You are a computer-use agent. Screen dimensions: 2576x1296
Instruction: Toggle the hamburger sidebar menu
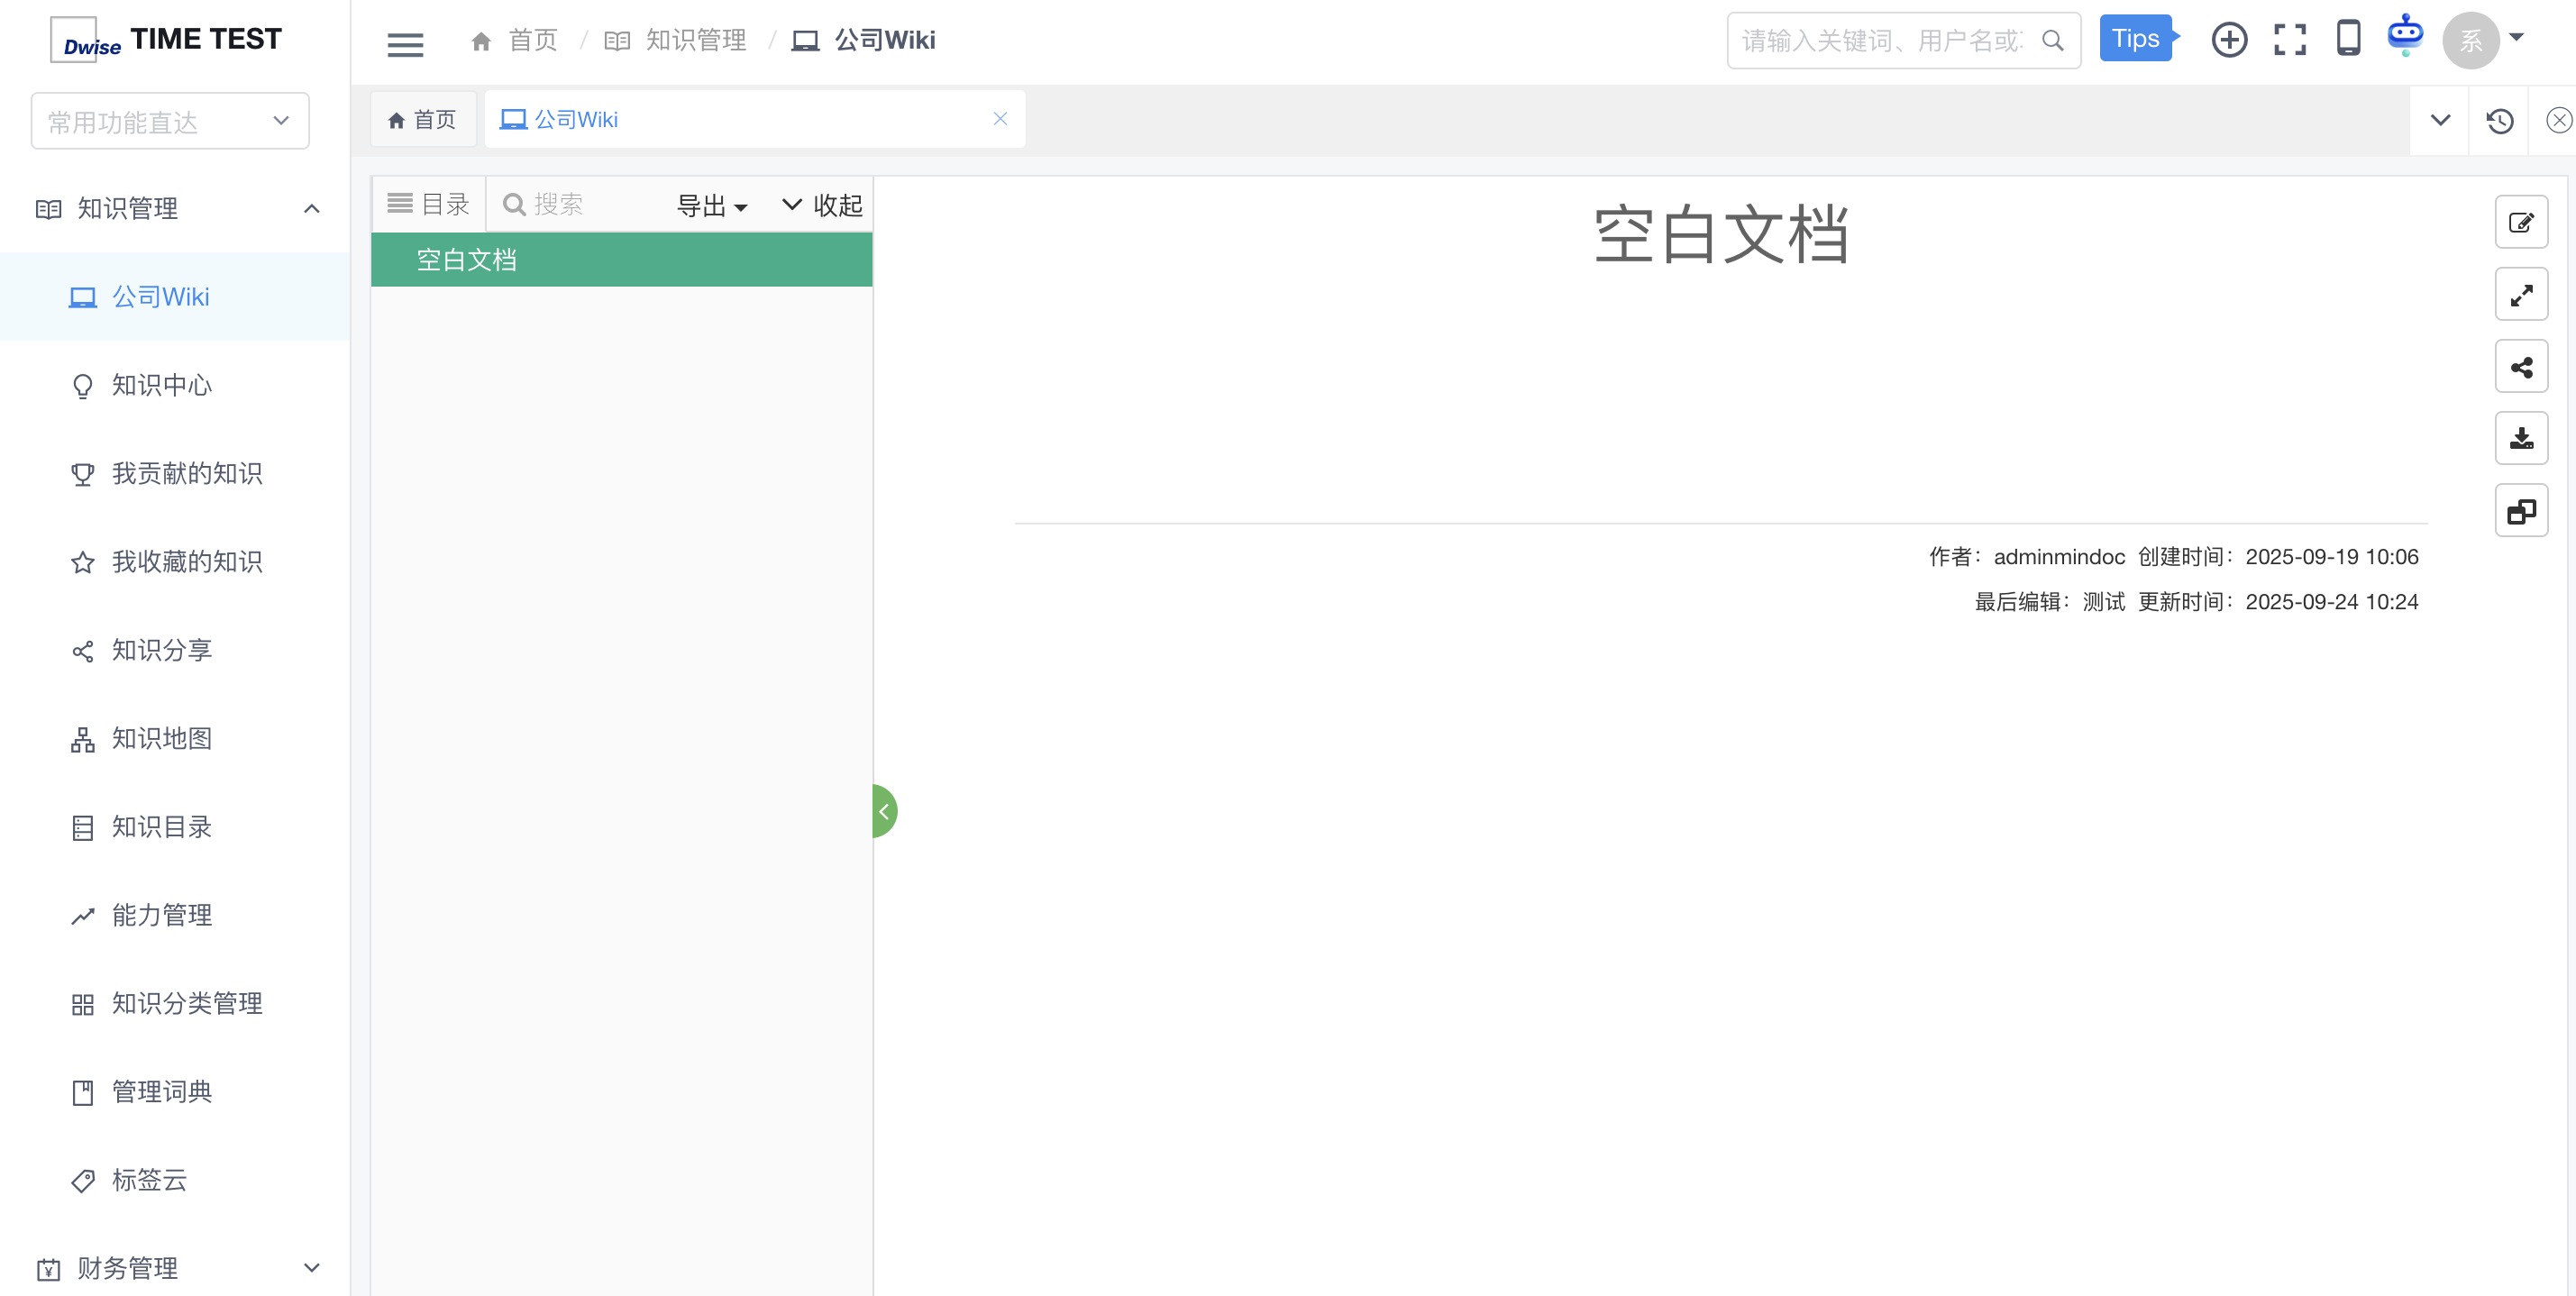click(405, 44)
